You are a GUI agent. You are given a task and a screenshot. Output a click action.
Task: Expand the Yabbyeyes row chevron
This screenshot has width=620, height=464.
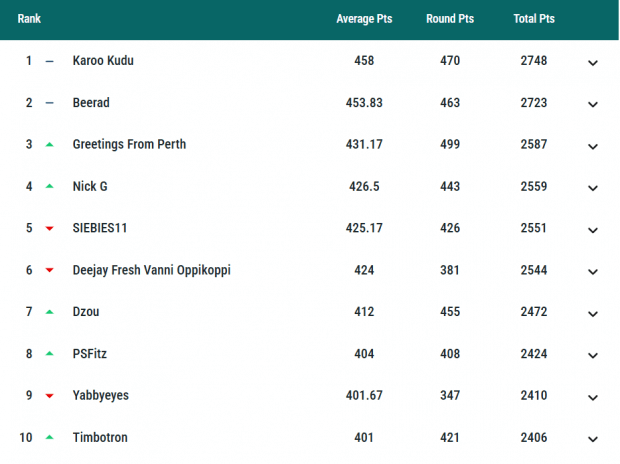[593, 398]
